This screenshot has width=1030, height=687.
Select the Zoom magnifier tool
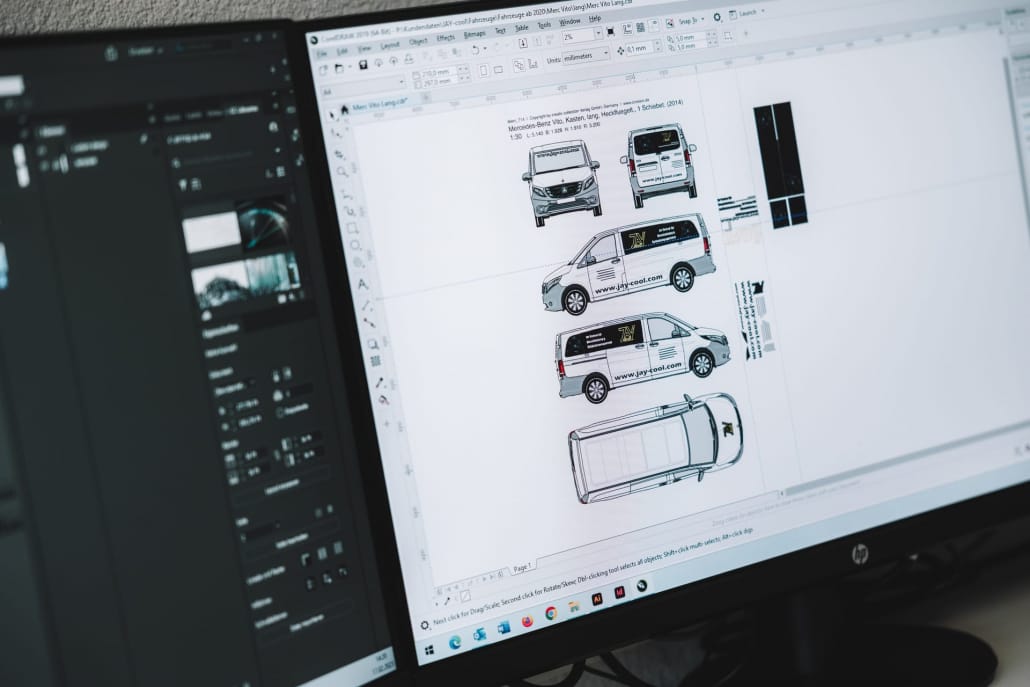tap(343, 172)
